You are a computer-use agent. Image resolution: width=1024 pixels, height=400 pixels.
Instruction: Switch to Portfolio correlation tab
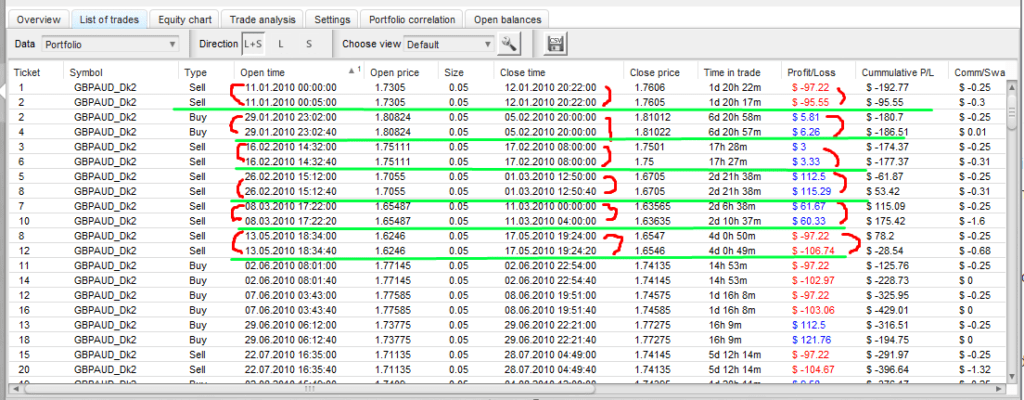click(412, 20)
